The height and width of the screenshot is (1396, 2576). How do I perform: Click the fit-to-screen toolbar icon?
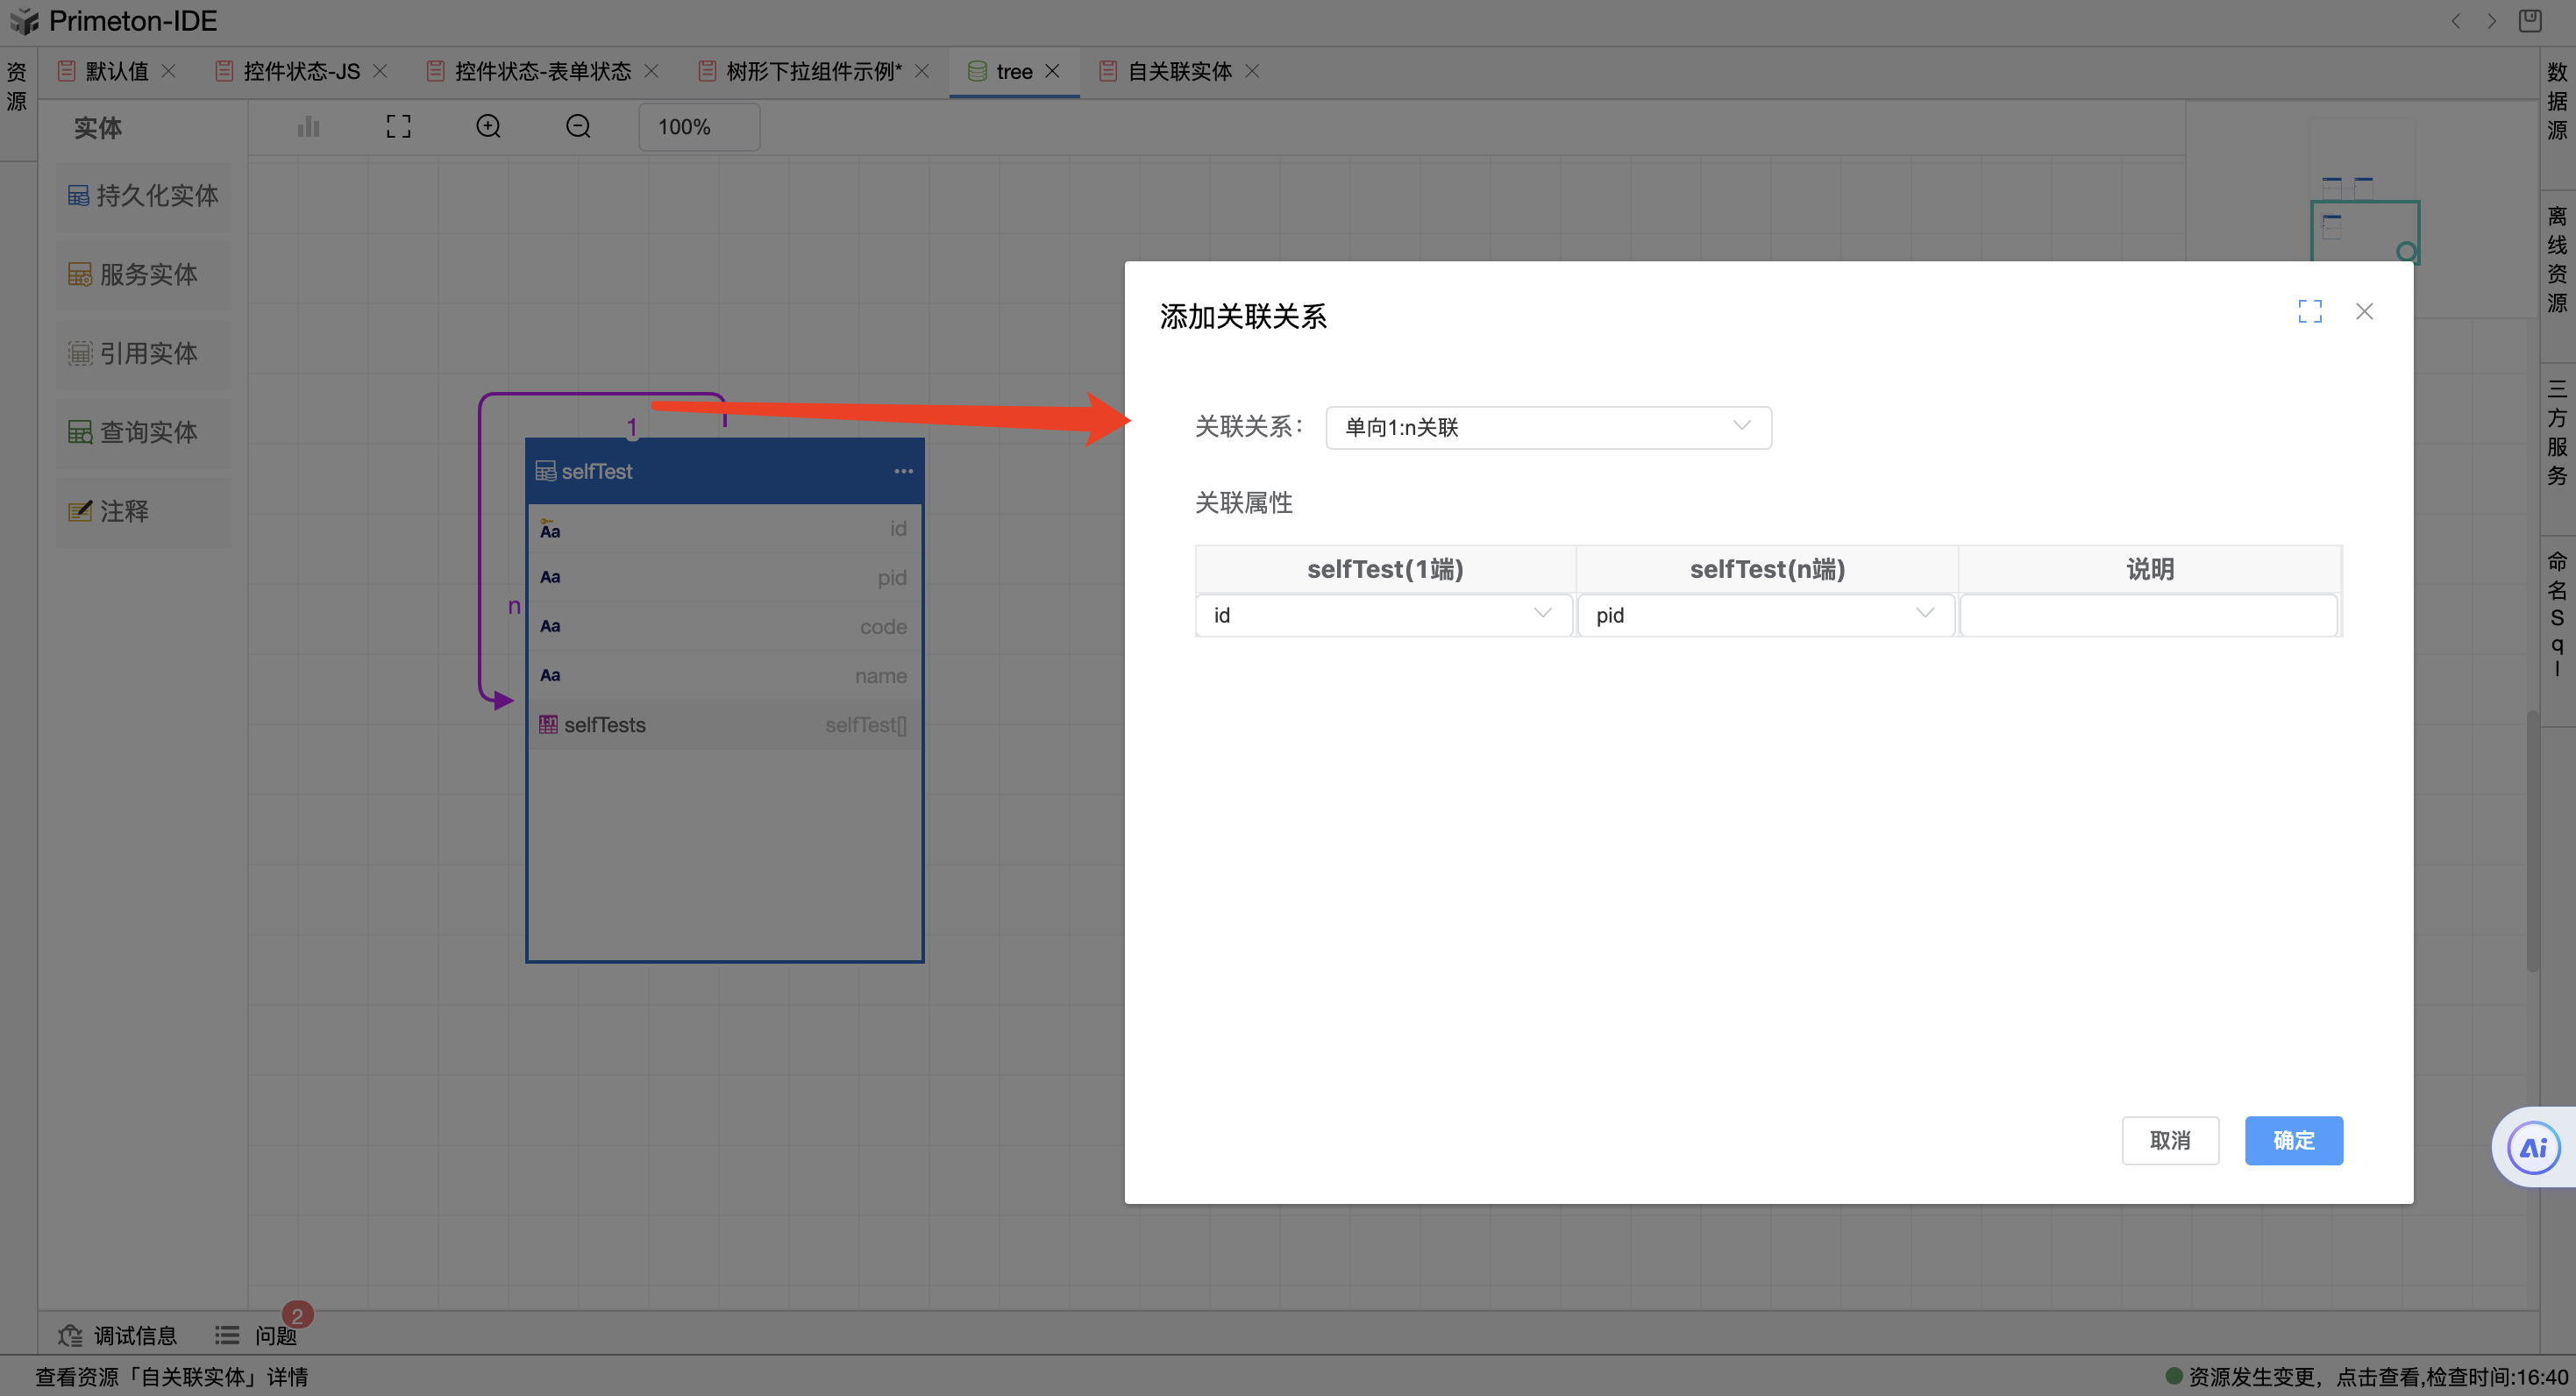[x=398, y=127]
